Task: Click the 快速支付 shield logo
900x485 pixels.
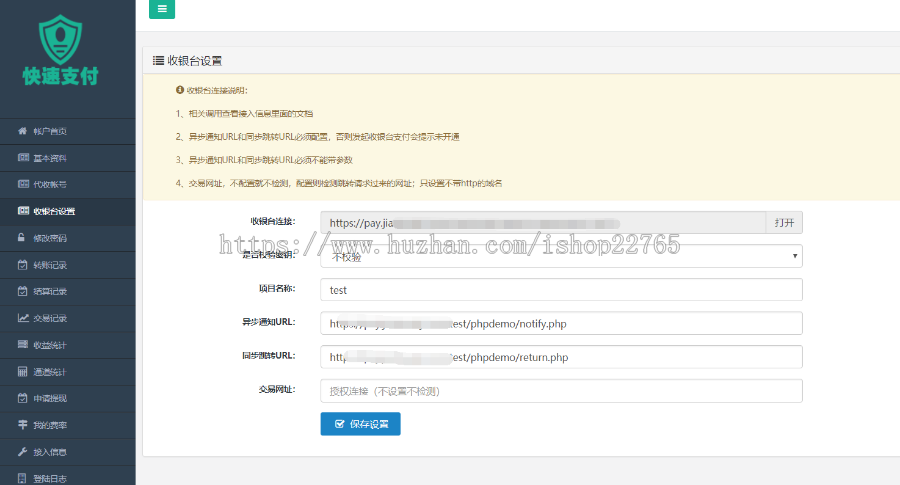Action: [60, 51]
